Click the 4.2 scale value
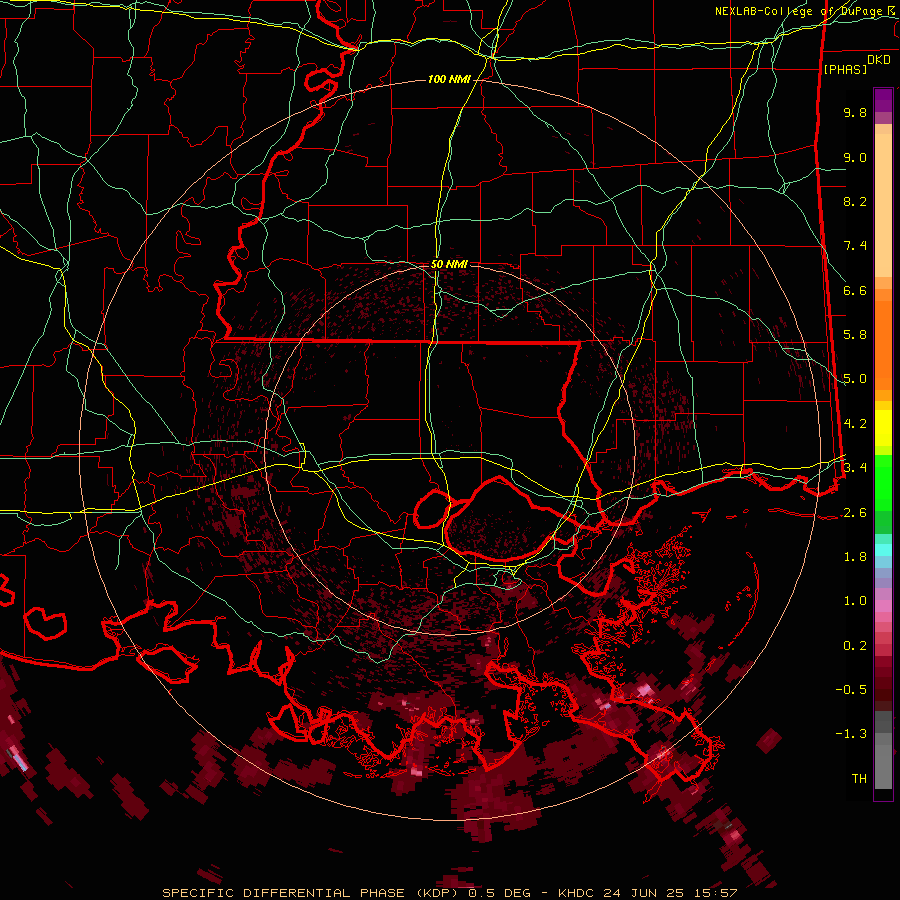This screenshot has height=900, width=900. tap(855, 424)
